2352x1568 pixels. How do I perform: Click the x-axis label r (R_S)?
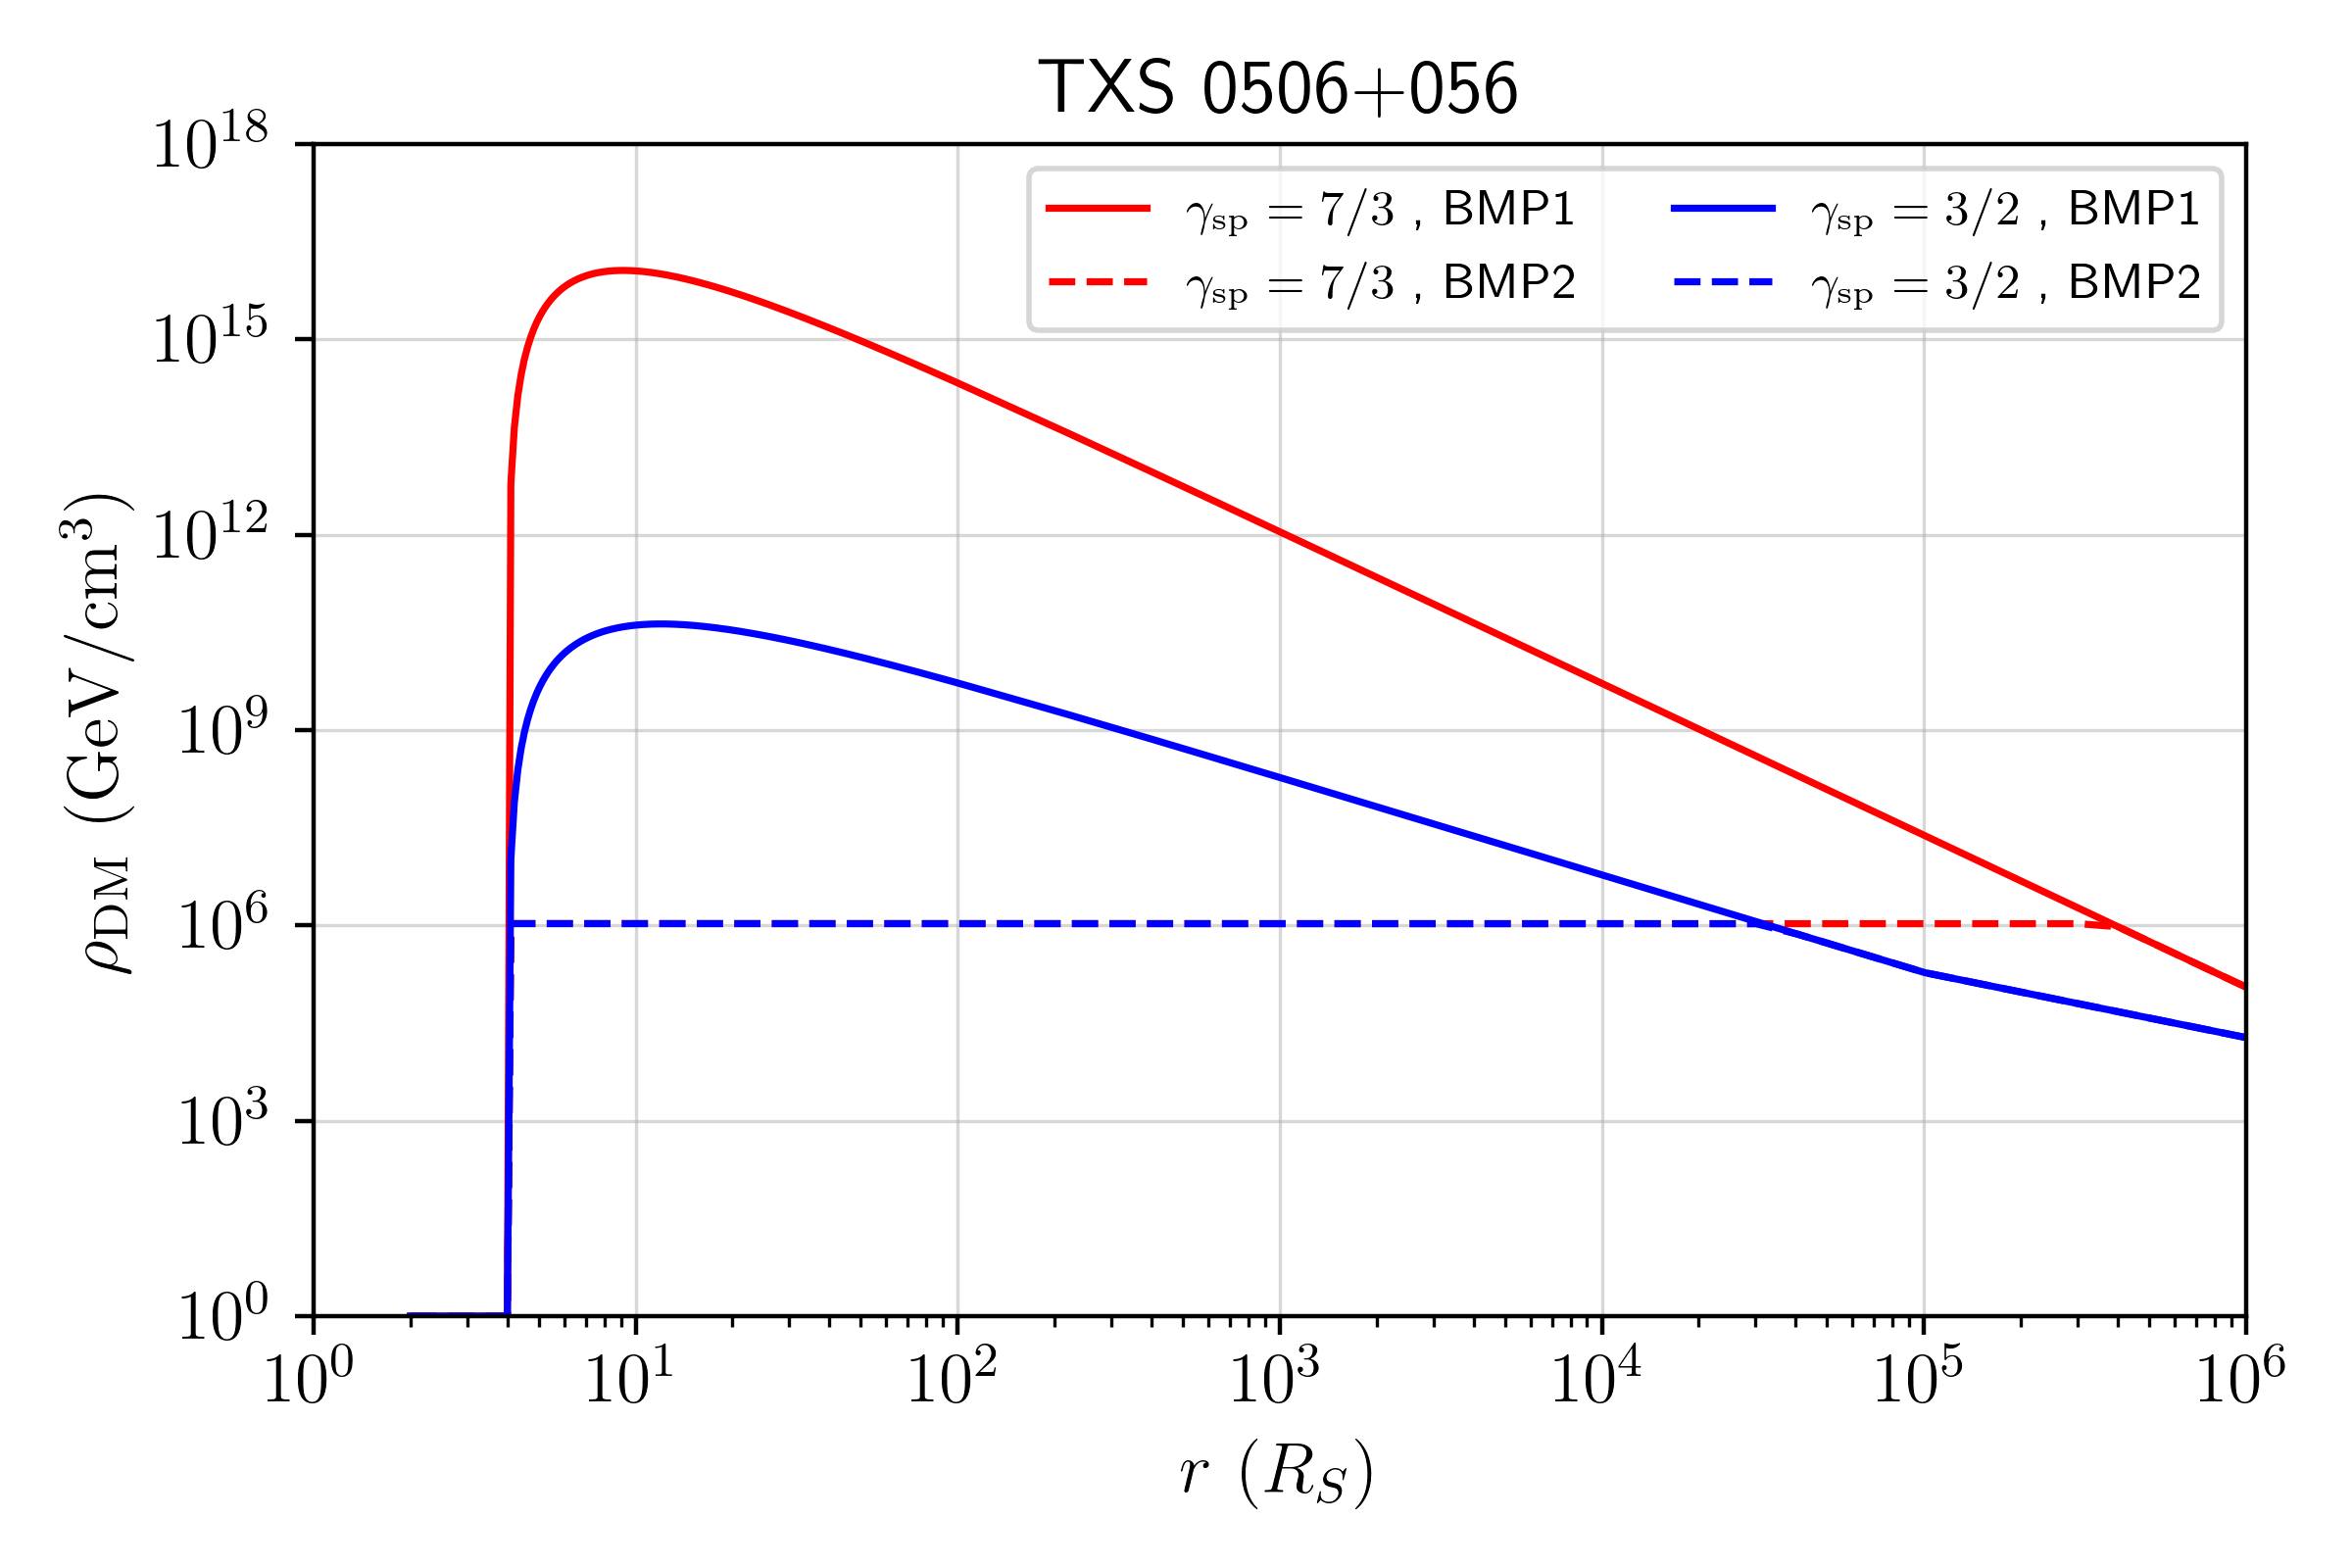(1277, 1474)
